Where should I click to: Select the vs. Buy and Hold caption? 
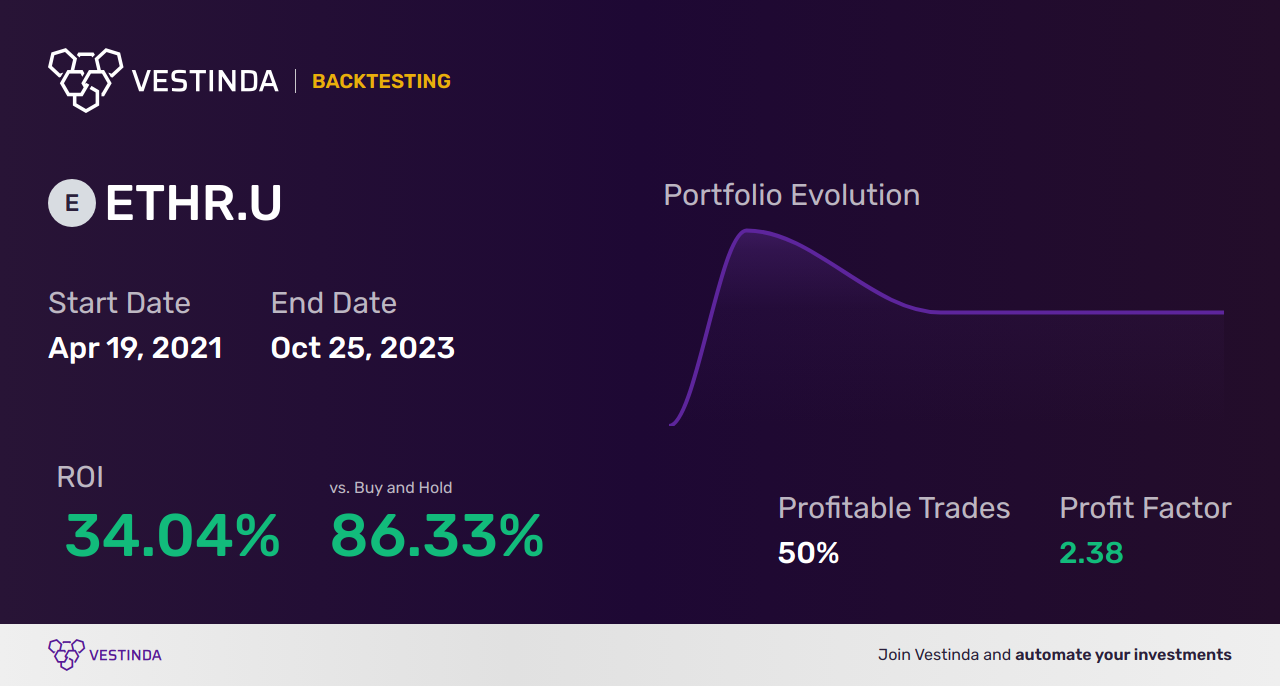tap(391, 488)
